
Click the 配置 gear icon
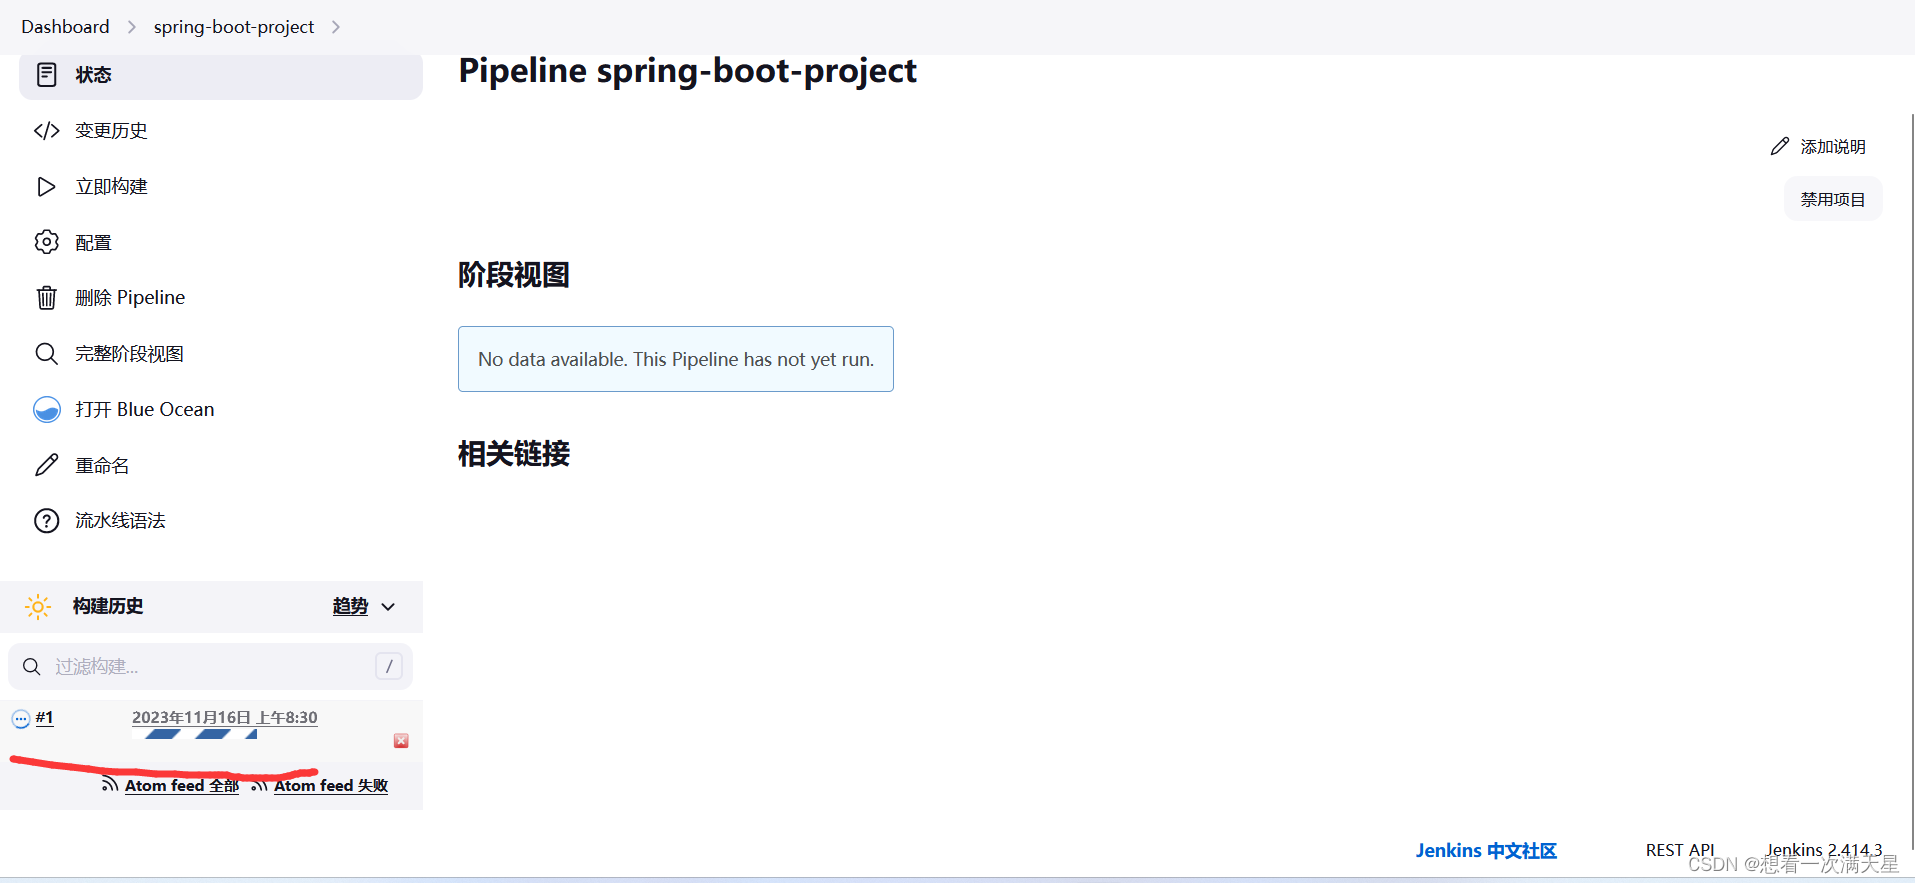[46, 242]
